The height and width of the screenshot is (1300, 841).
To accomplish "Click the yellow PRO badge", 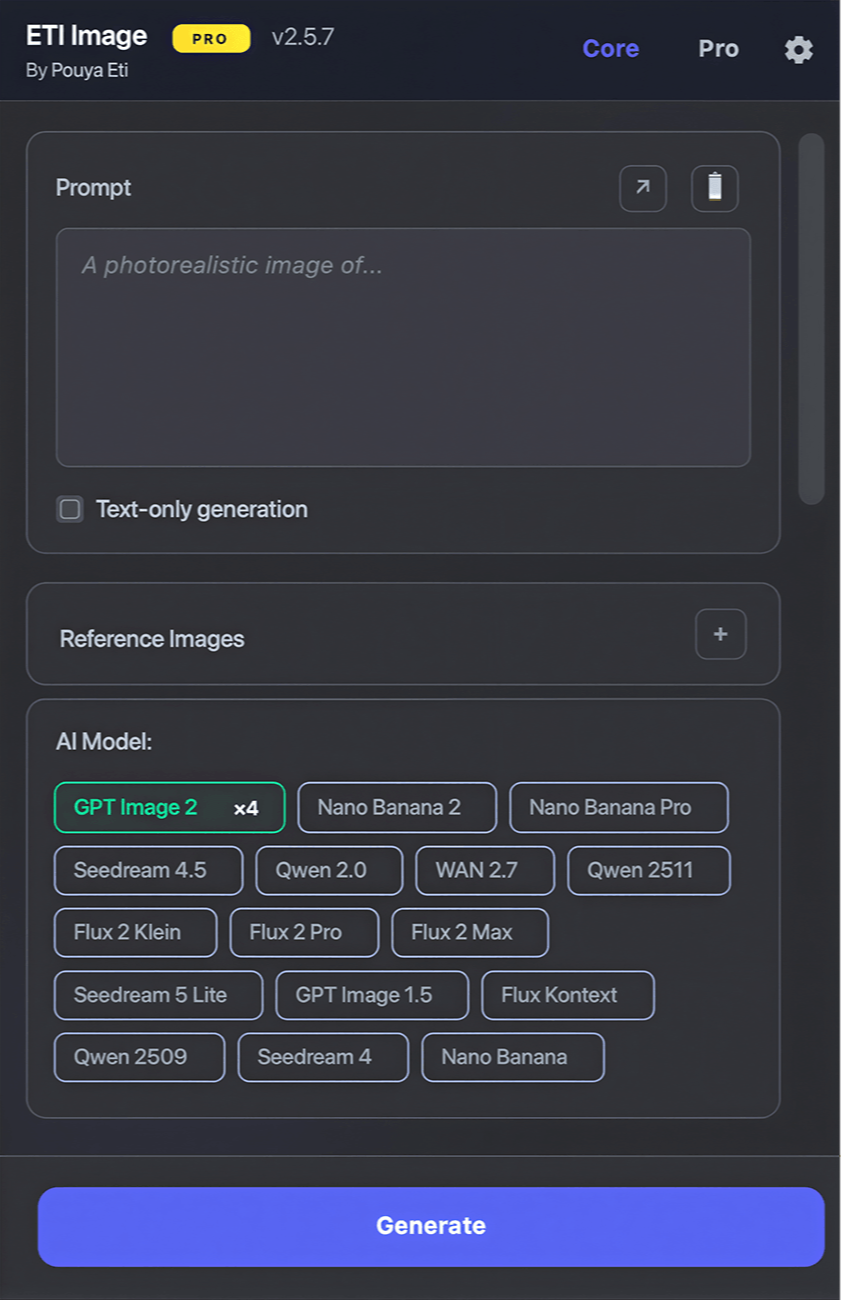I will [211, 38].
